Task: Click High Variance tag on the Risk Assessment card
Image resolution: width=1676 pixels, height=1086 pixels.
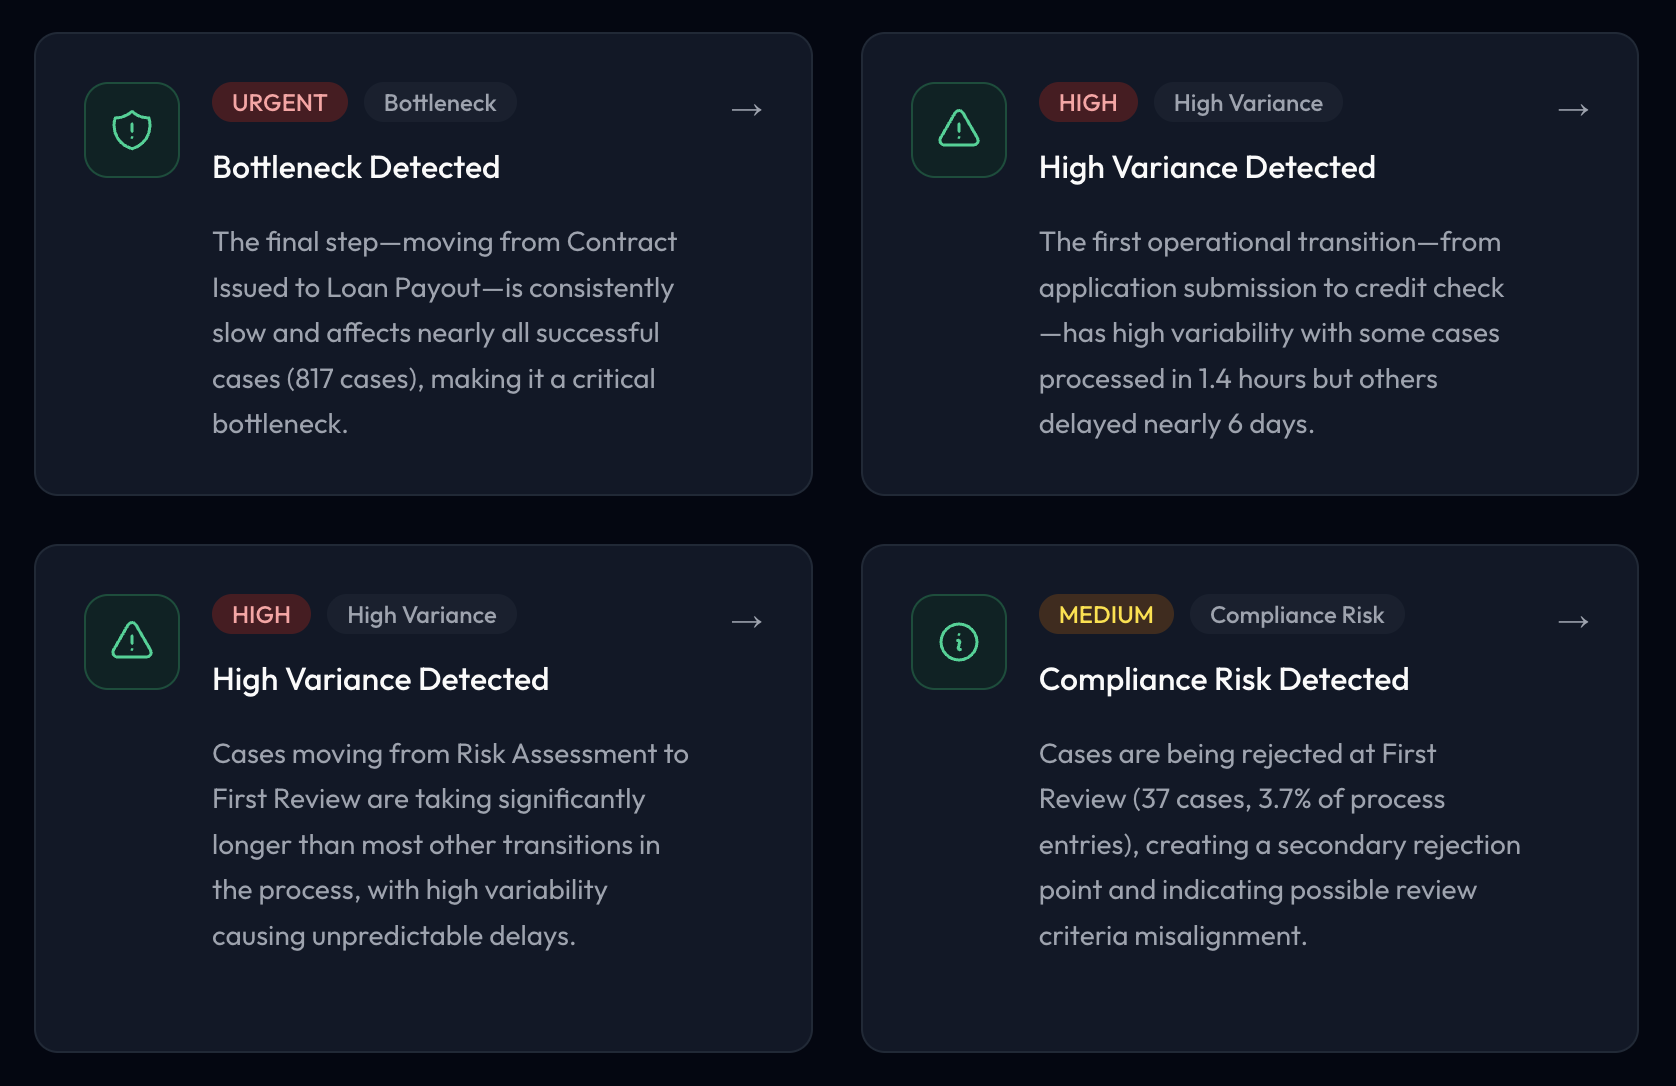Action: (x=421, y=615)
